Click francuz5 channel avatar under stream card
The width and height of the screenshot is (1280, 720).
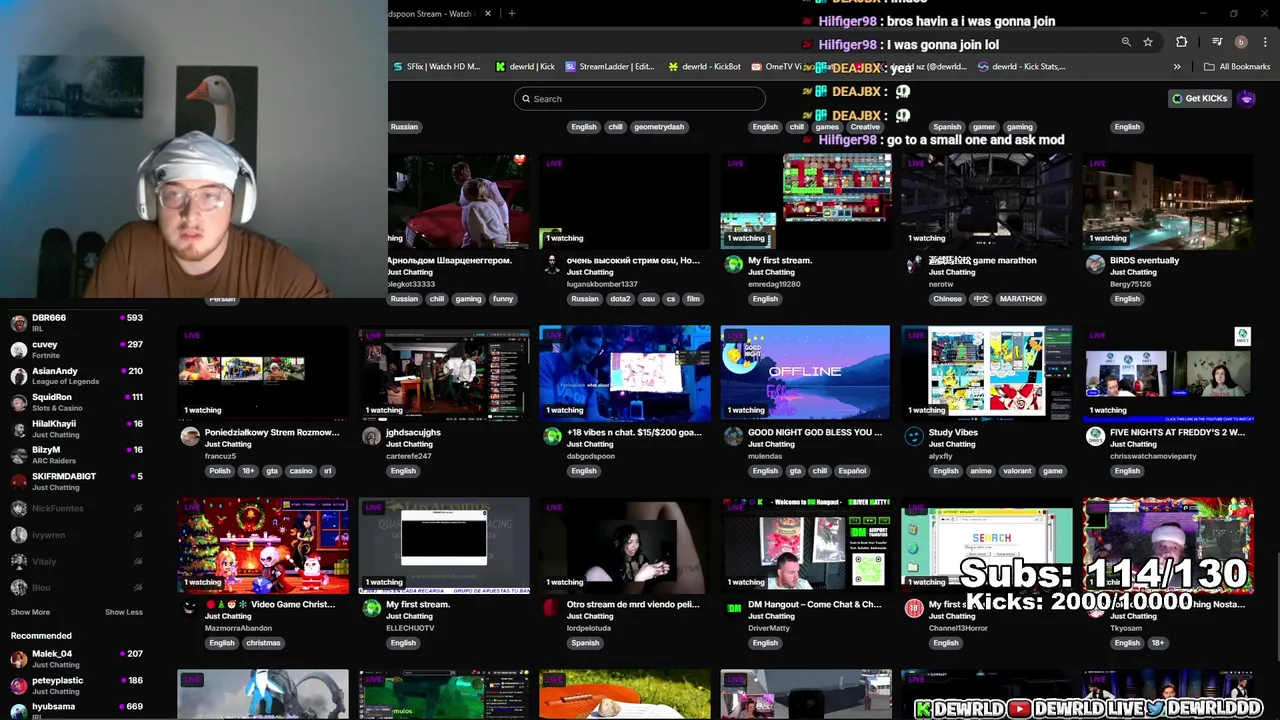tap(190, 437)
